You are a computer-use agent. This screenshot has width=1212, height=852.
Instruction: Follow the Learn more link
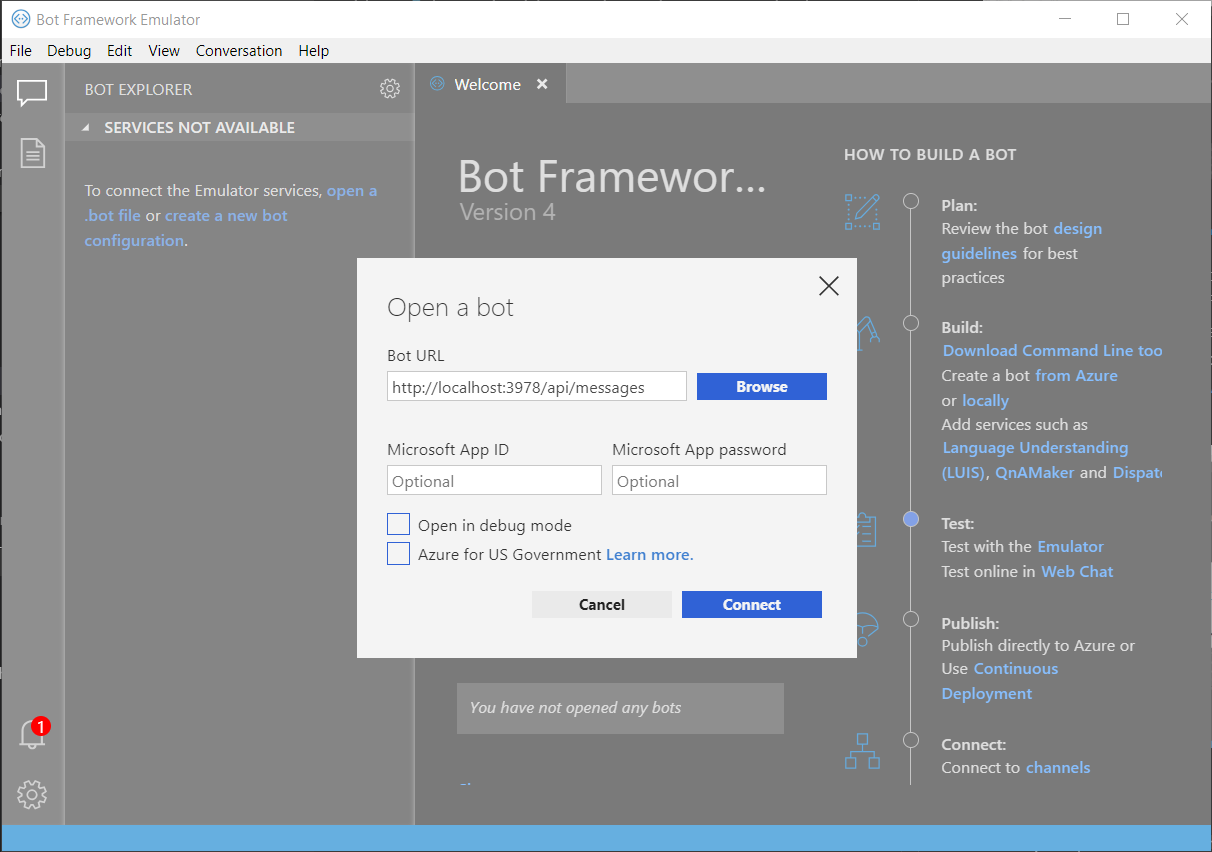coord(649,554)
